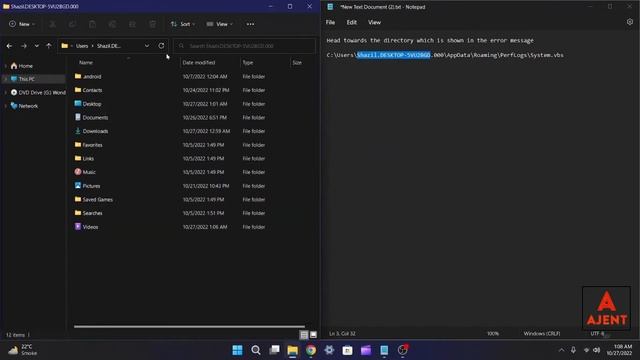Click the Delete trash icon in Explorer
This screenshot has height=360, width=640.
click(x=153, y=24)
